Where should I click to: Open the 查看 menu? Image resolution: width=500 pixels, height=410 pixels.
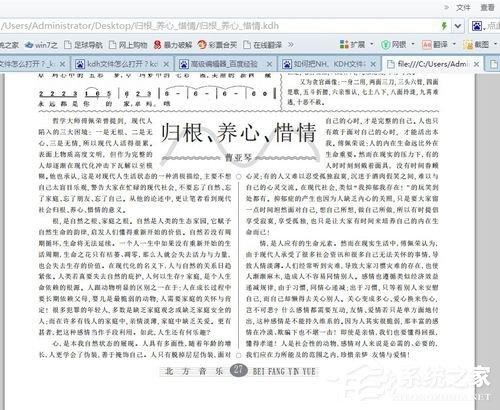487,7
